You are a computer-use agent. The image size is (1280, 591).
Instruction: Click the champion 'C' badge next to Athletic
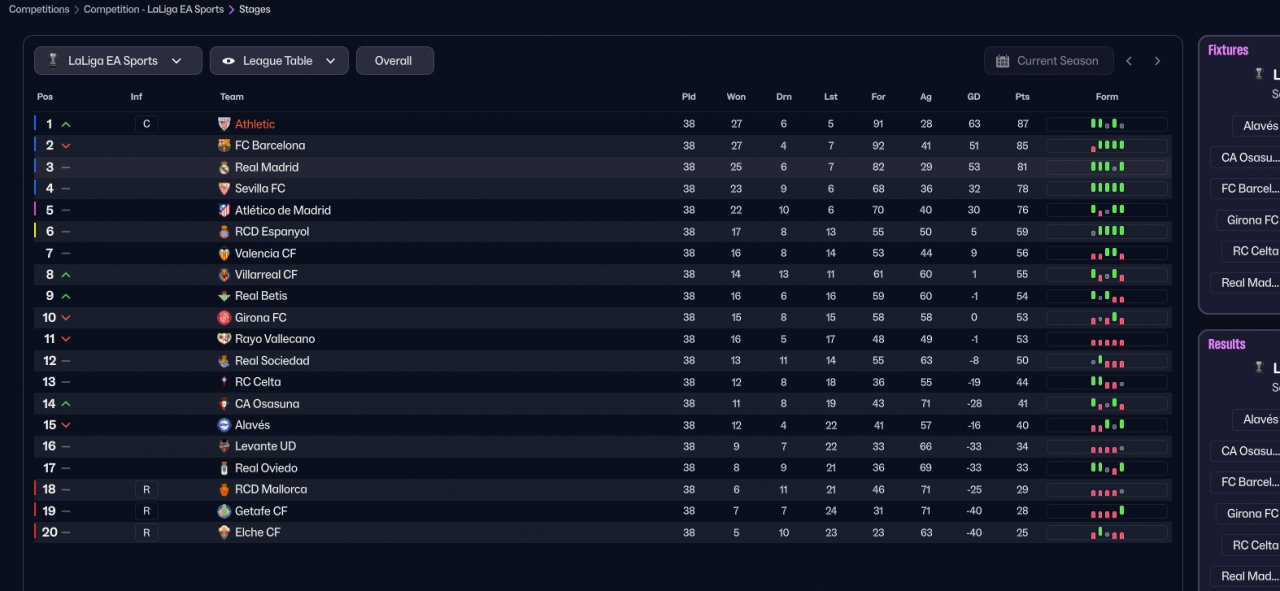[146, 124]
